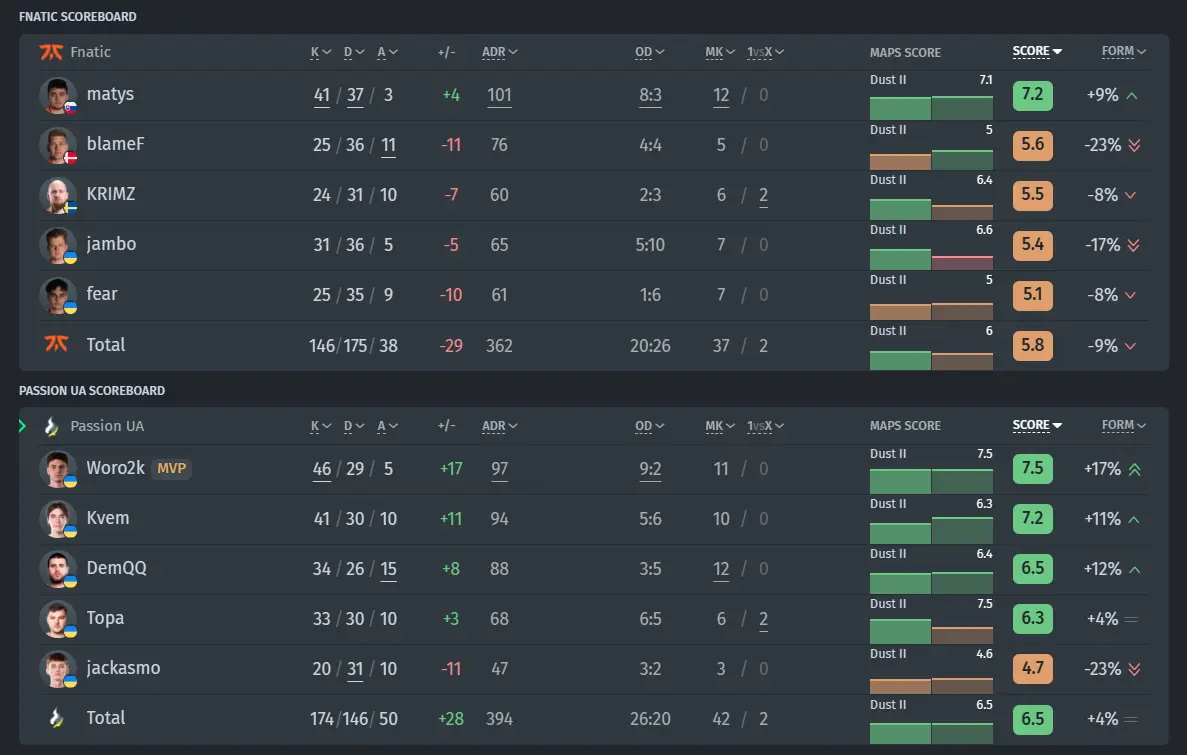Click Kvem form up-arrow icon

click(1134, 519)
